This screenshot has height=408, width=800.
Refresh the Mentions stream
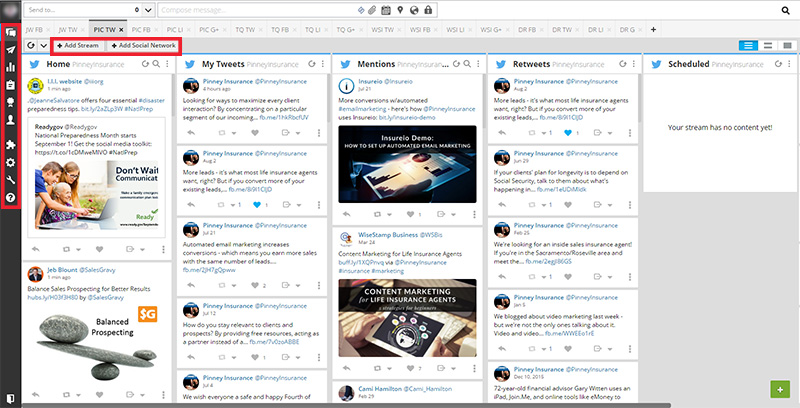pos(456,64)
